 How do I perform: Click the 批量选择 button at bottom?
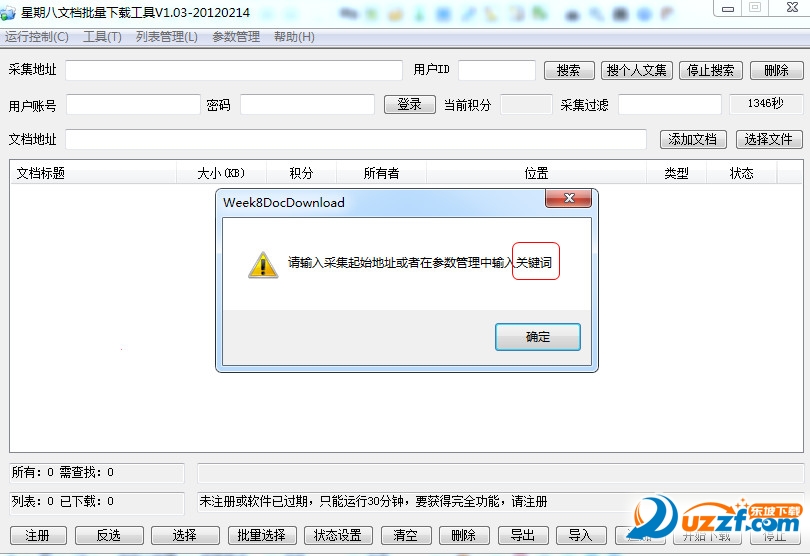[x=261, y=535]
